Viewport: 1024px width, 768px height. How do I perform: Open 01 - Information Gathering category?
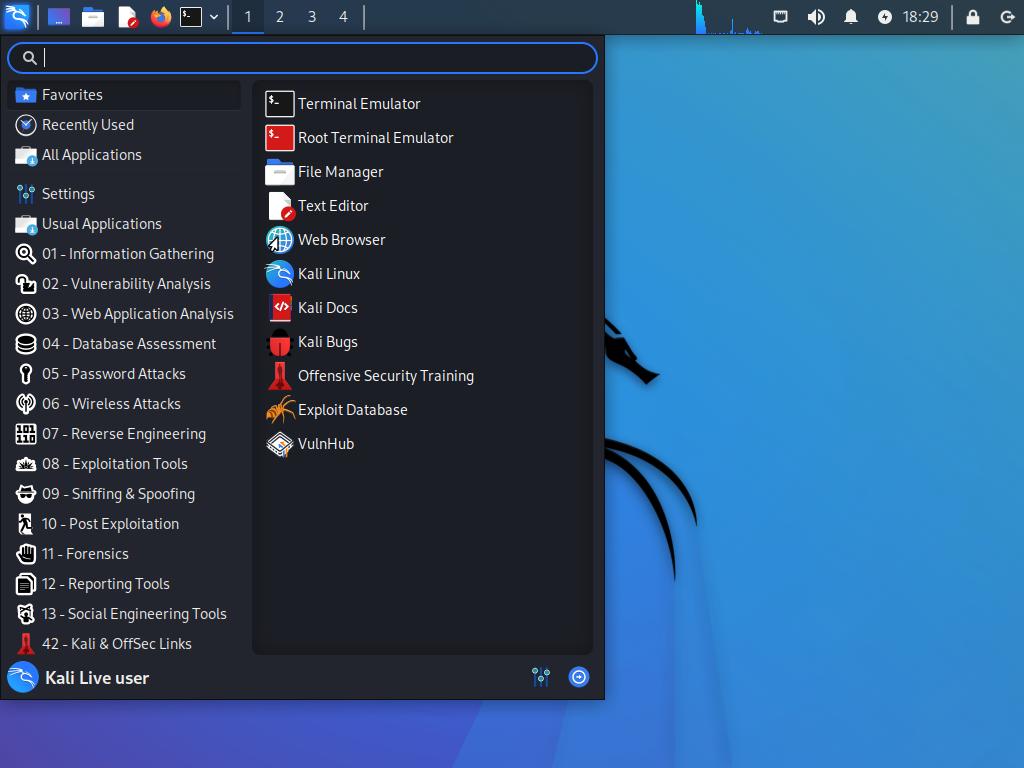[125, 254]
